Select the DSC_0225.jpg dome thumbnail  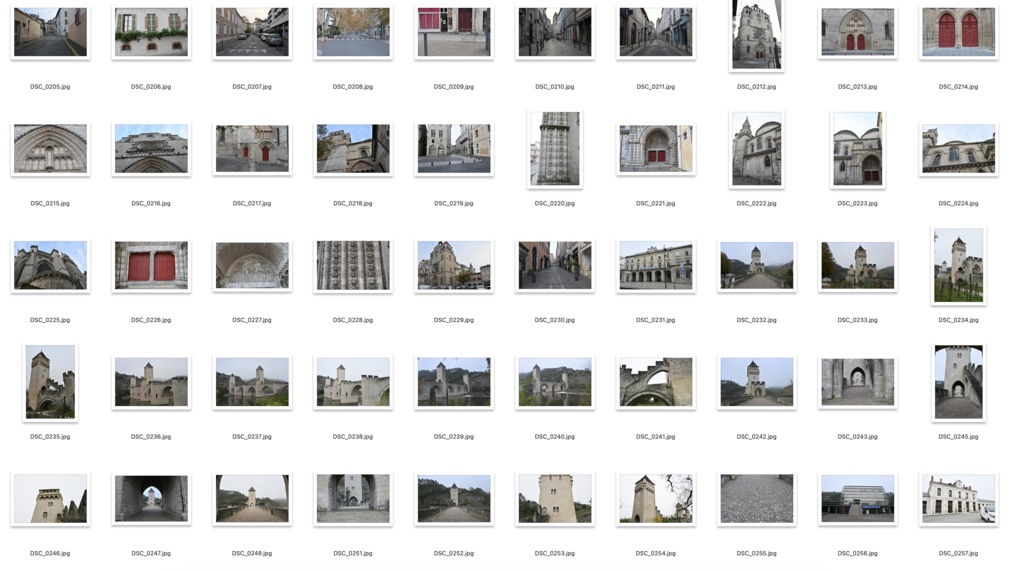50,265
